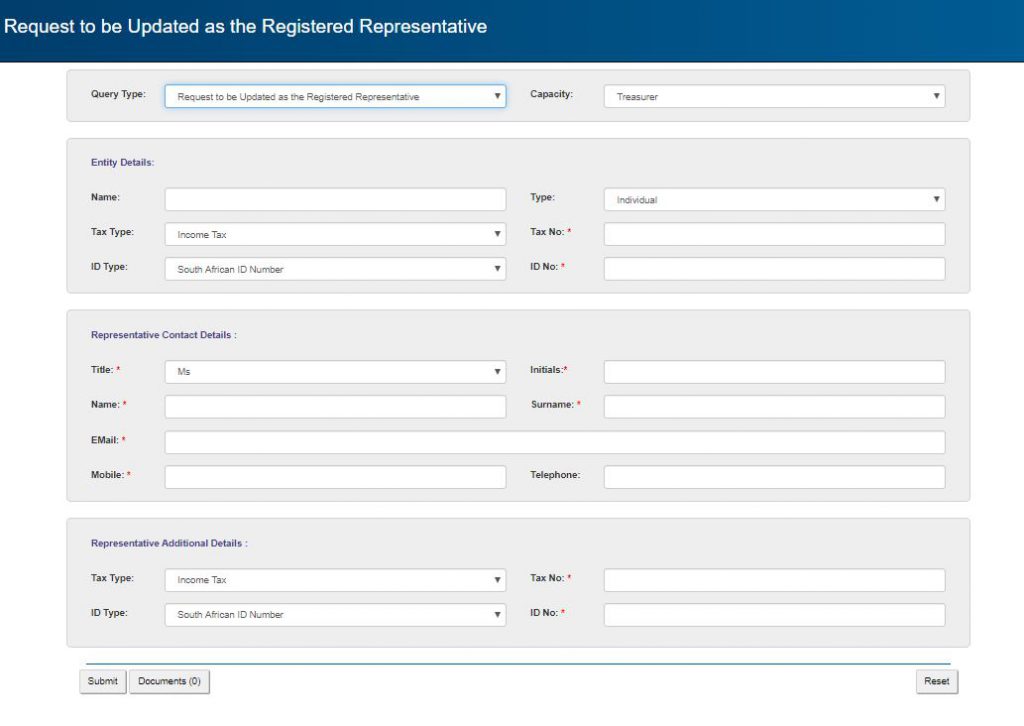Click the Telephone input field
Viewport: 1024px width, 726px height.
point(772,476)
